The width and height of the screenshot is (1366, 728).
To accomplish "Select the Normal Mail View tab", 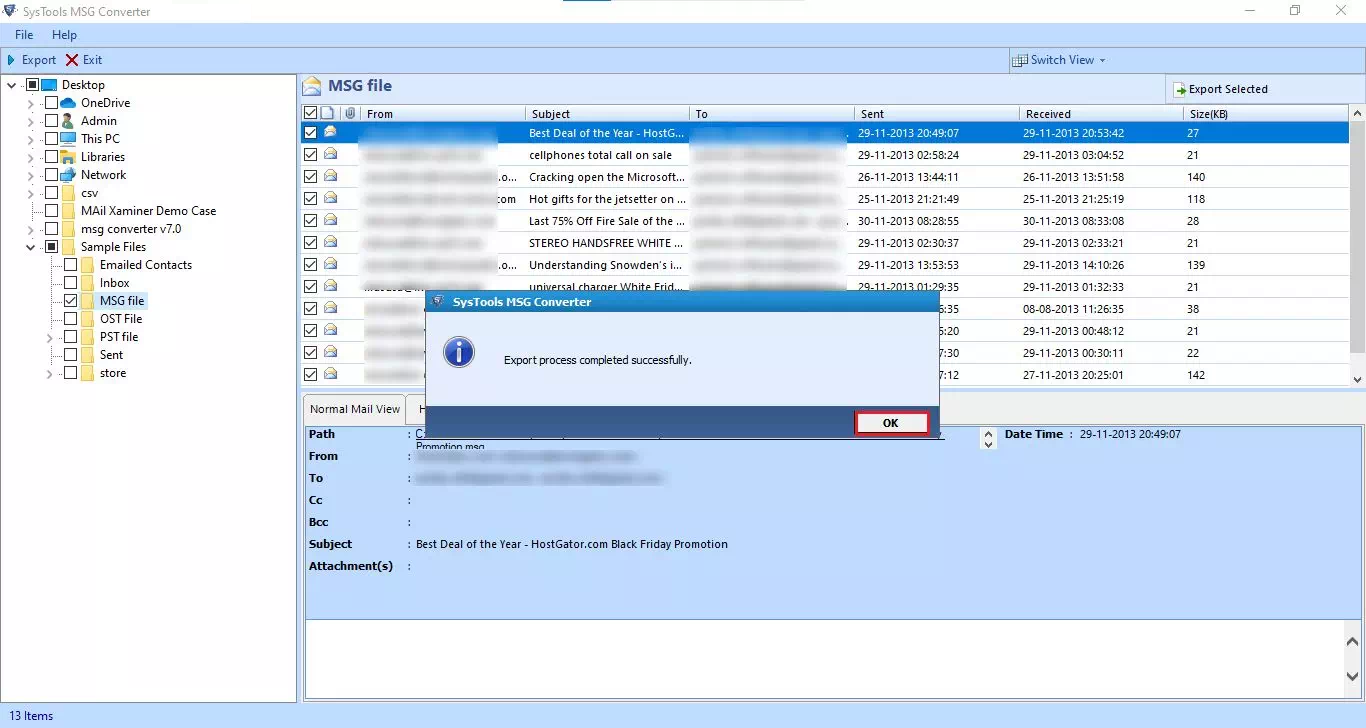I will pos(354,409).
